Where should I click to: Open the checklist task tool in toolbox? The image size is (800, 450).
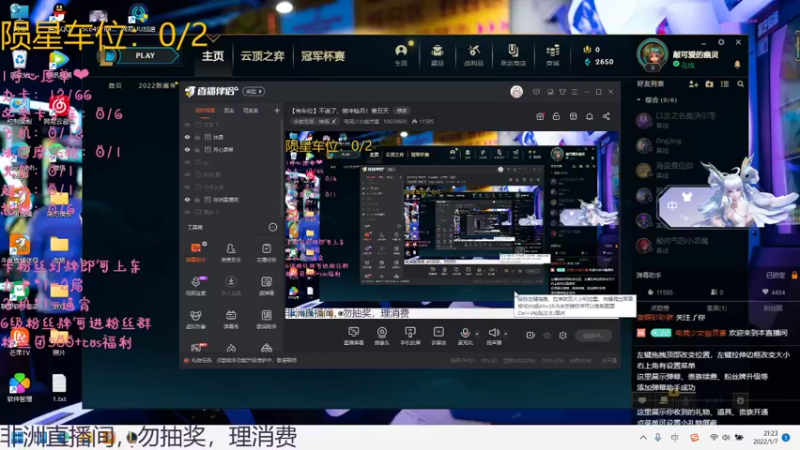pyautogui.click(x=266, y=252)
